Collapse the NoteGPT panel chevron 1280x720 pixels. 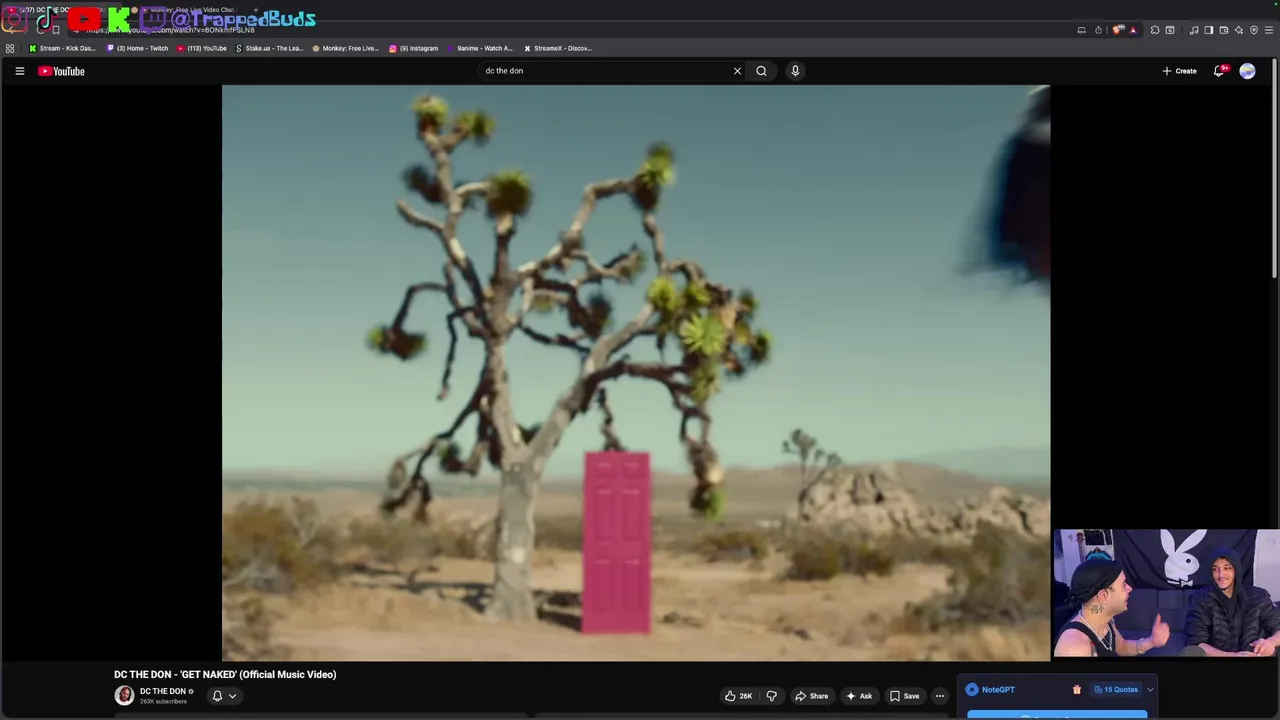tap(1150, 689)
